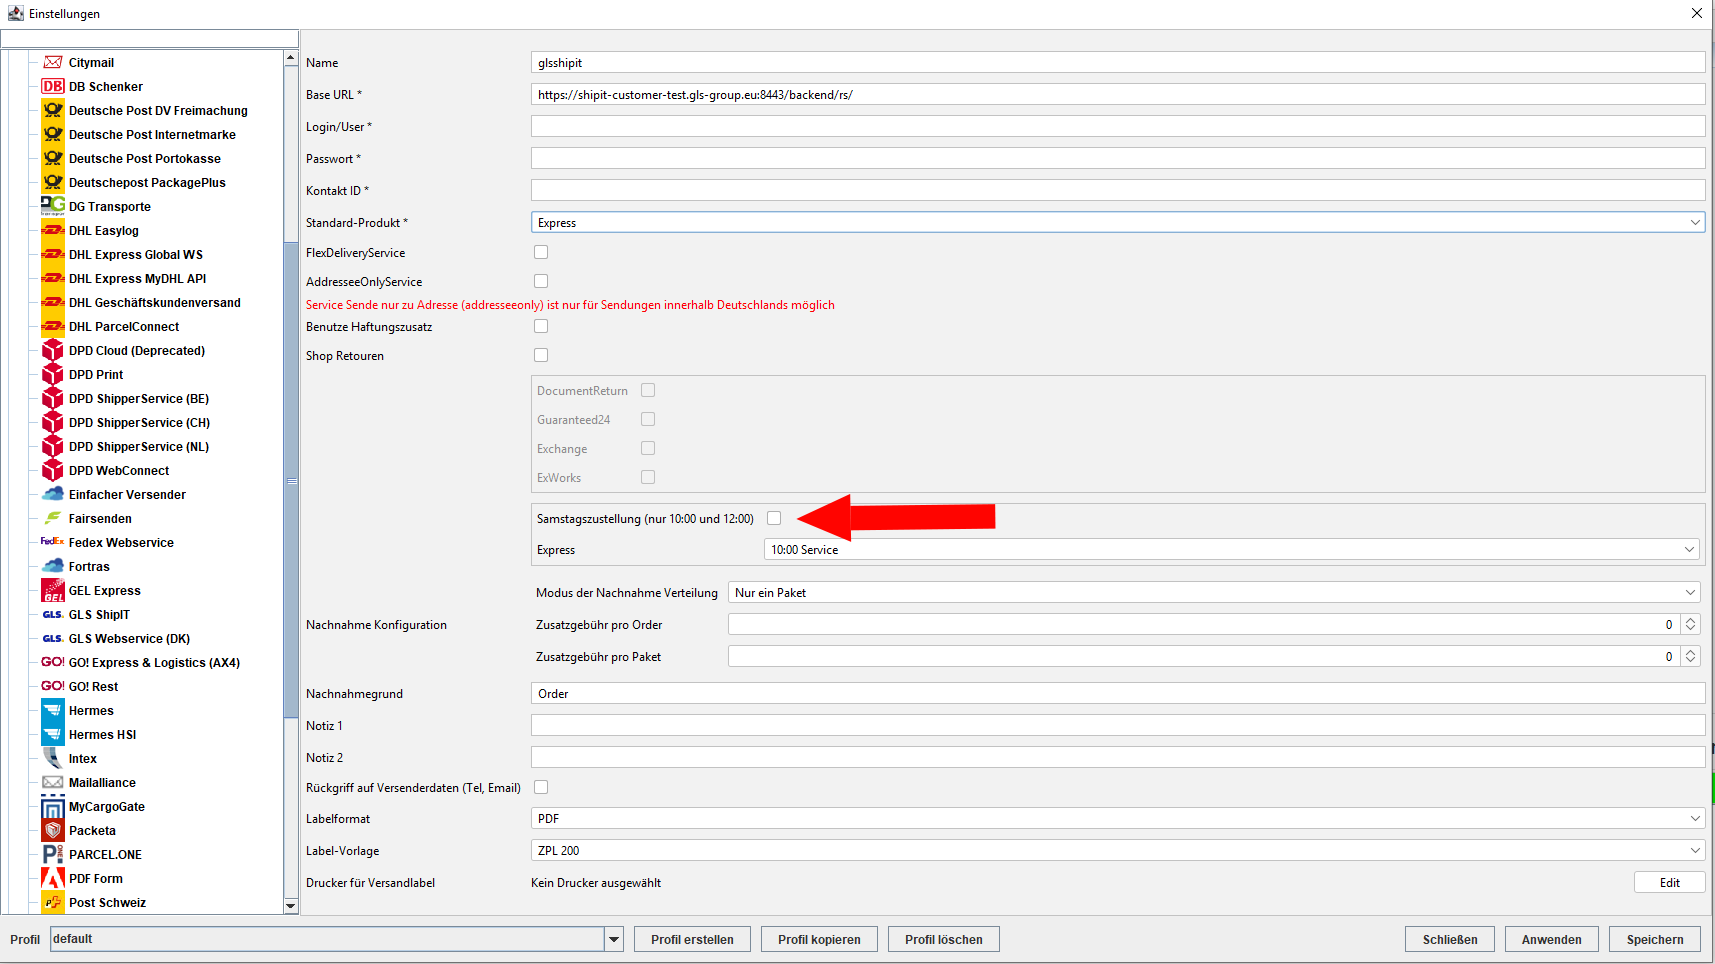Select the Mailalliance envelope icon
Viewport: 1715px width, 964px height.
53,782
